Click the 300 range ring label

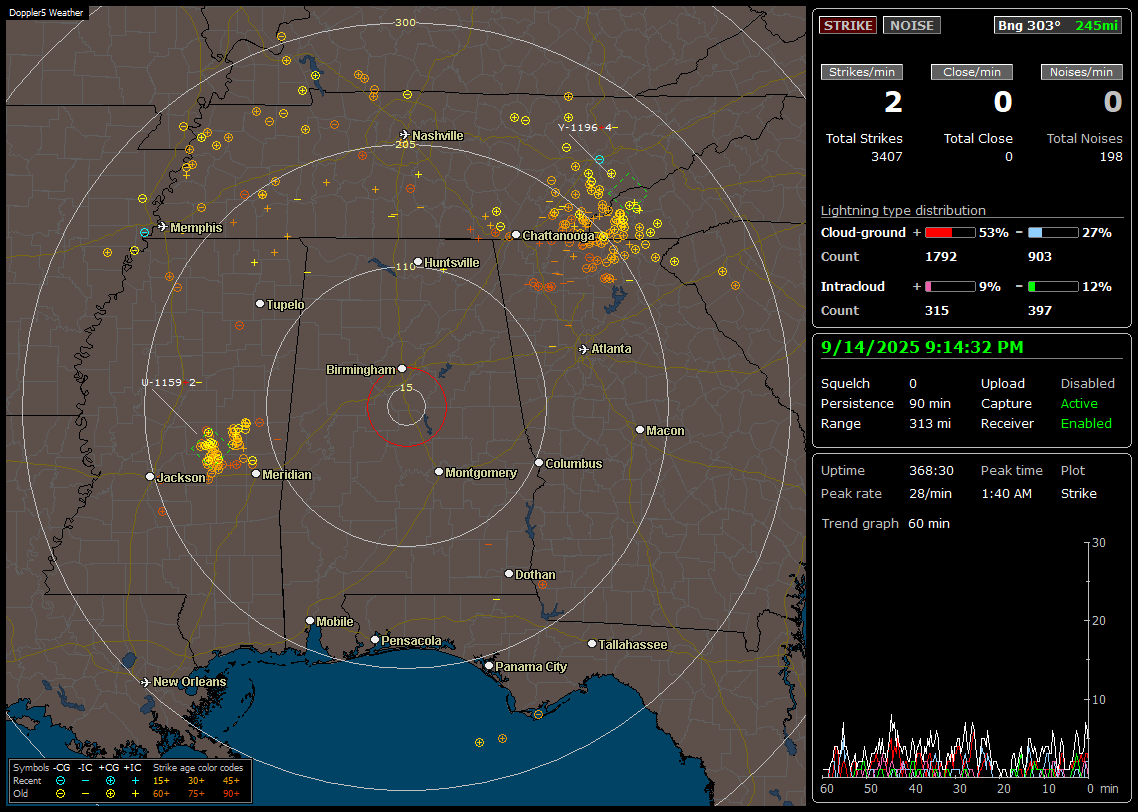(x=405, y=22)
